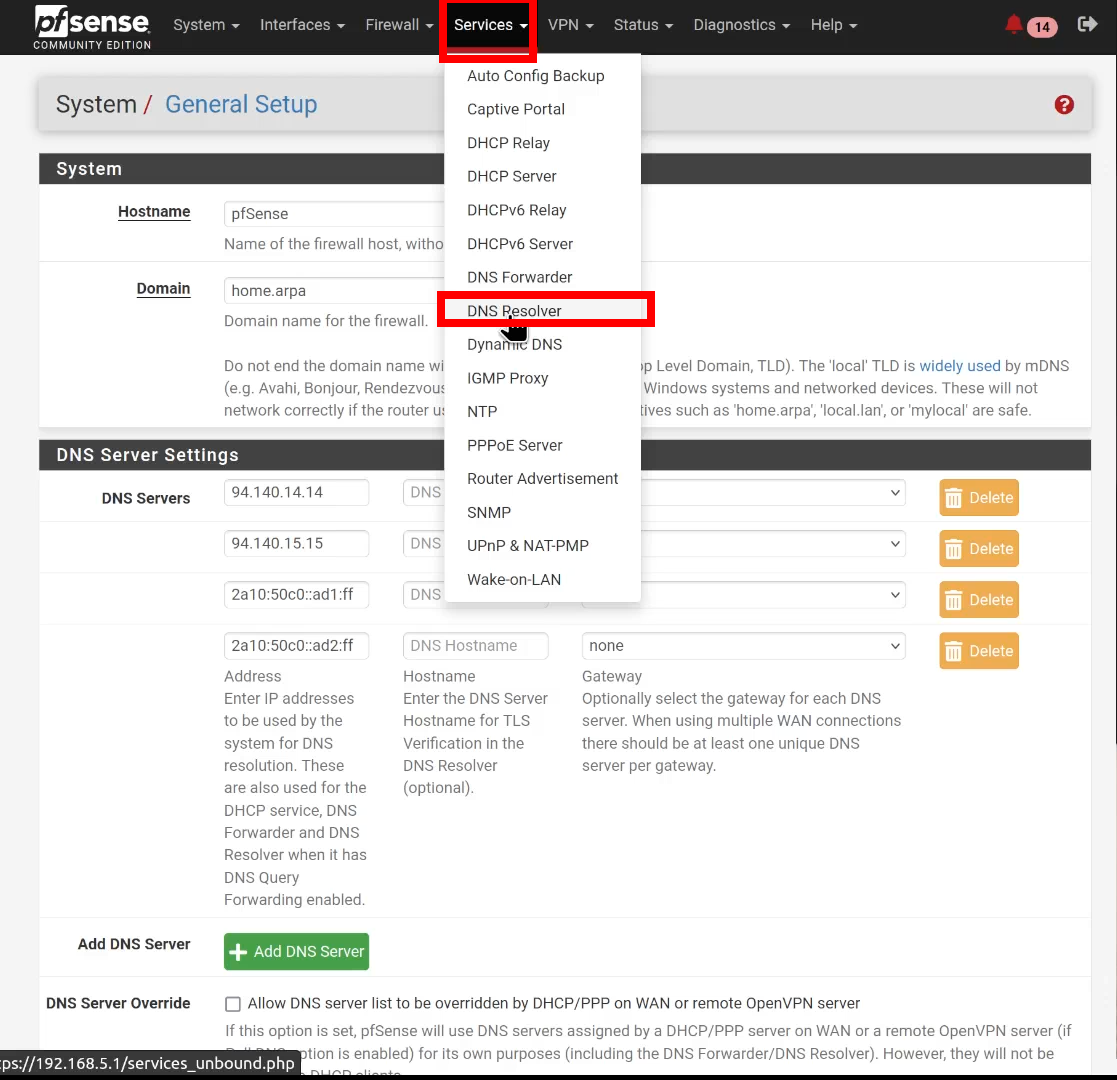This screenshot has width=1117, height=1080.
Task: Collapse the Services menu
Action: click(490, 25)
